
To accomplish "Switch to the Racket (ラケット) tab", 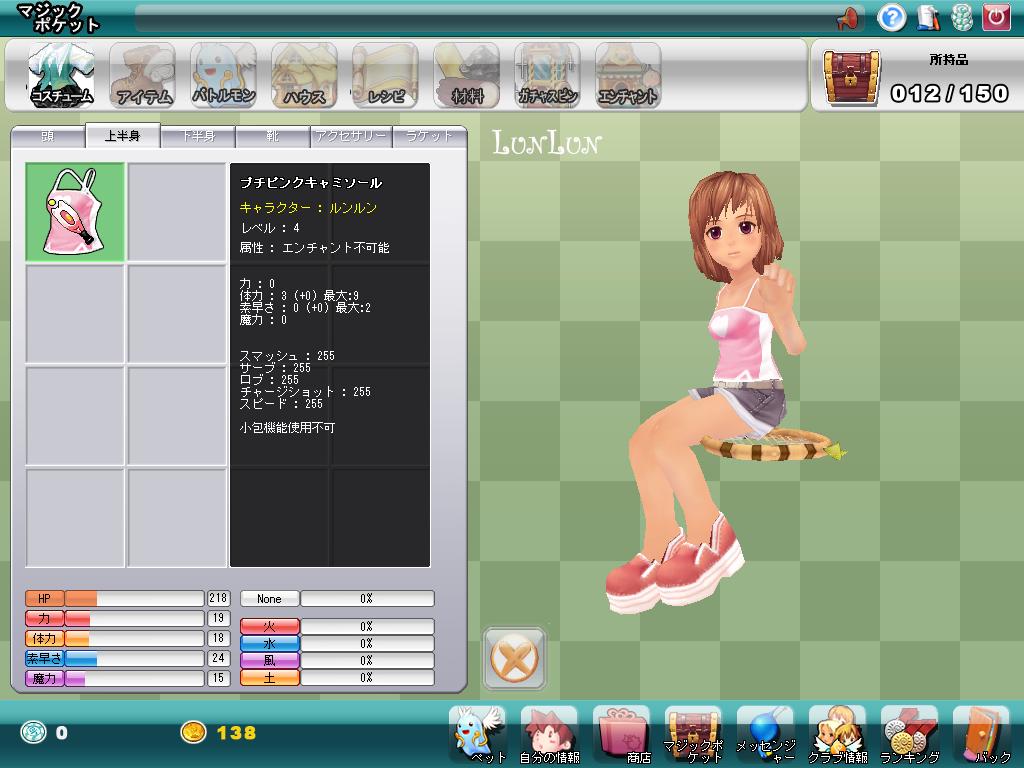I will click(429, 137).
